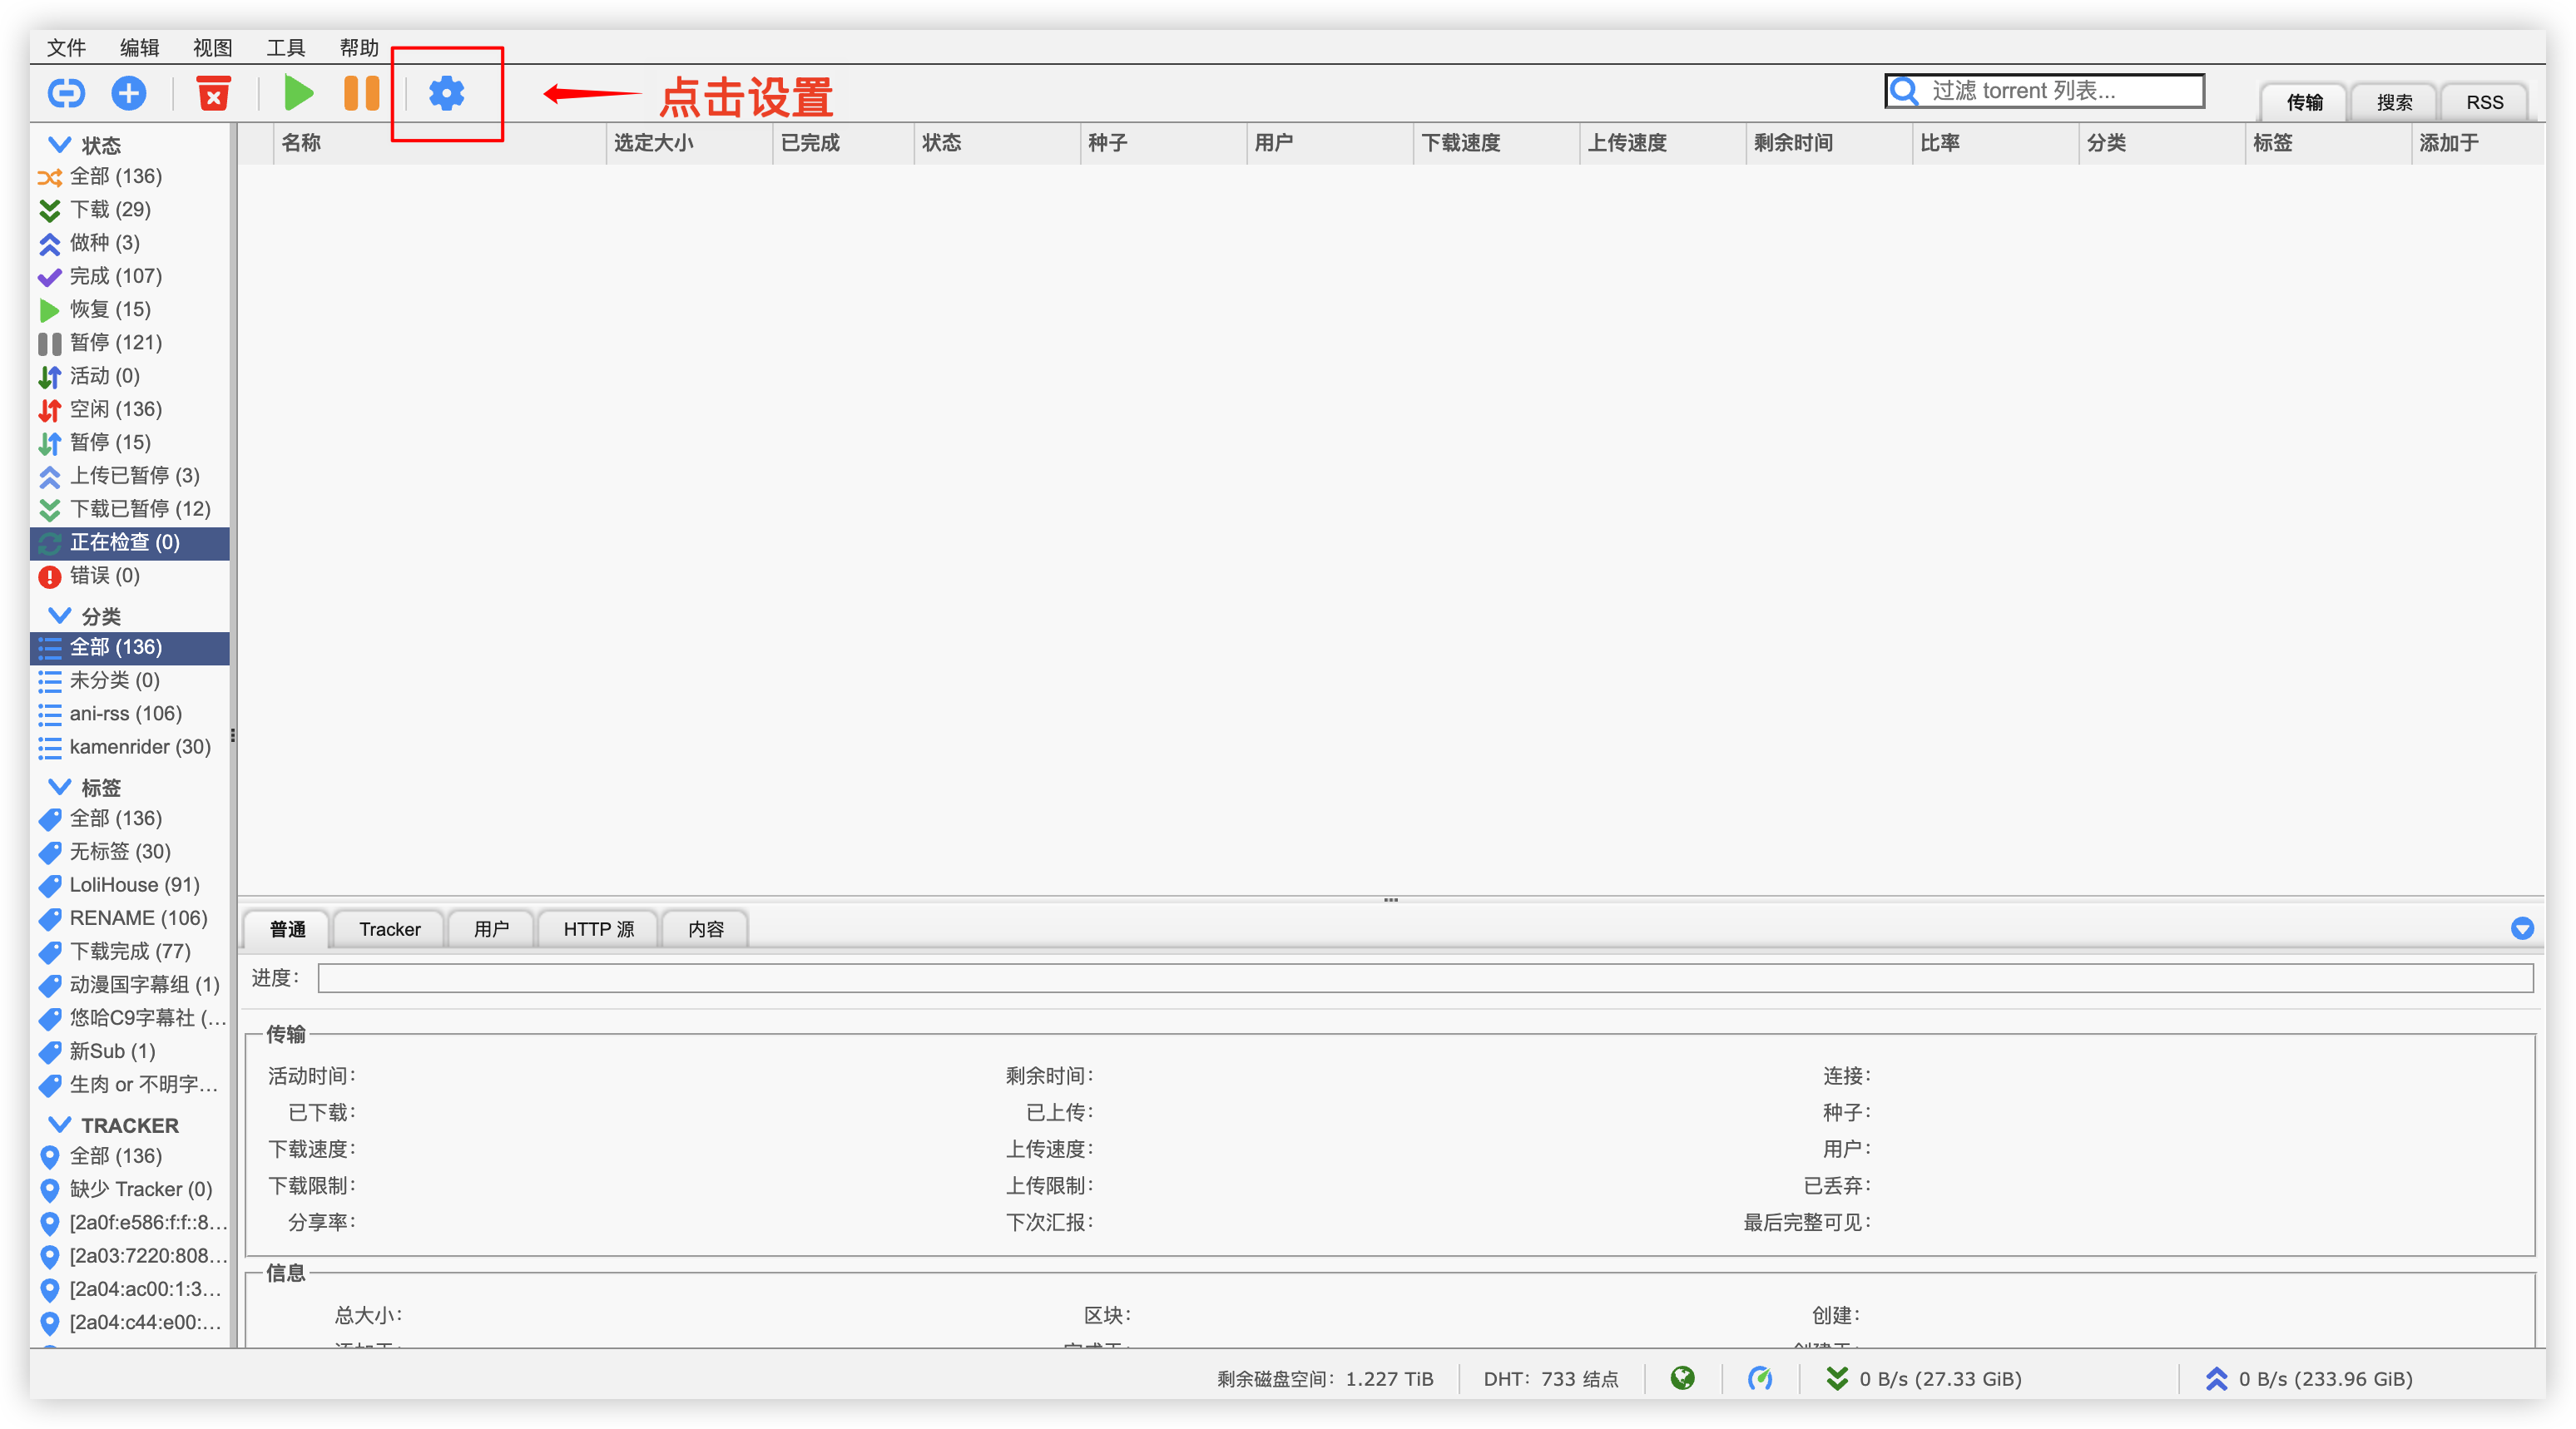Select 做种 (3) status filter
Image resolution: width=2576 pixels, height=1429 pixels.
(131, 242)
